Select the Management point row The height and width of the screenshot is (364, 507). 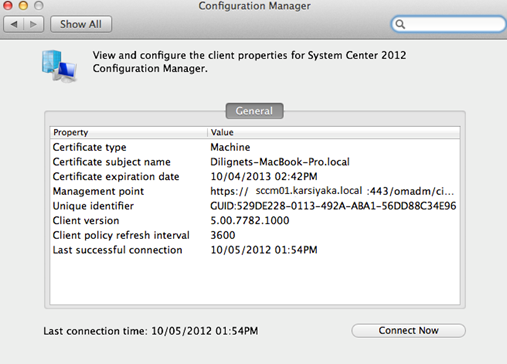tap(255, 191)
